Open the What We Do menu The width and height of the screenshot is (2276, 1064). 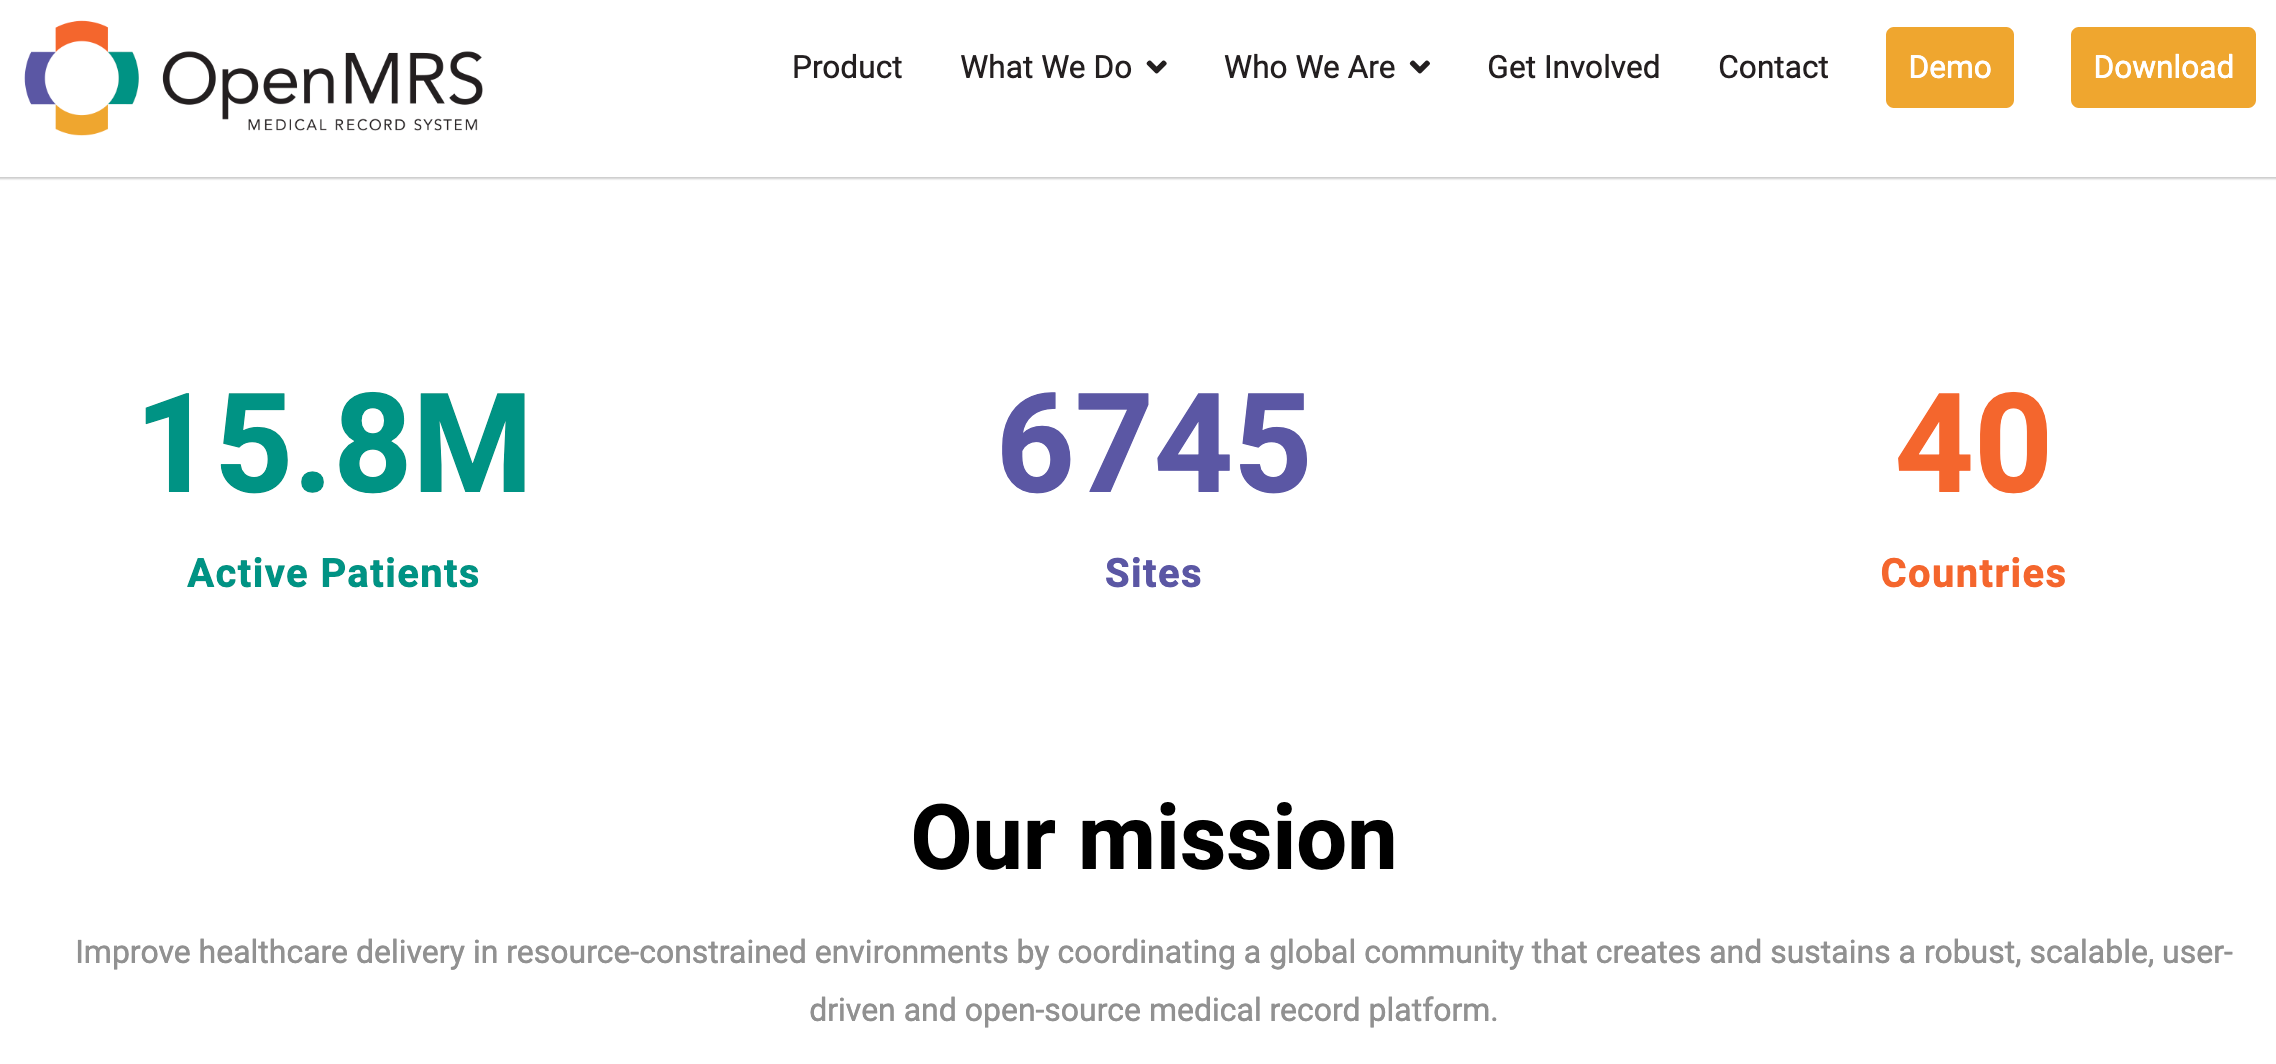1045,67
